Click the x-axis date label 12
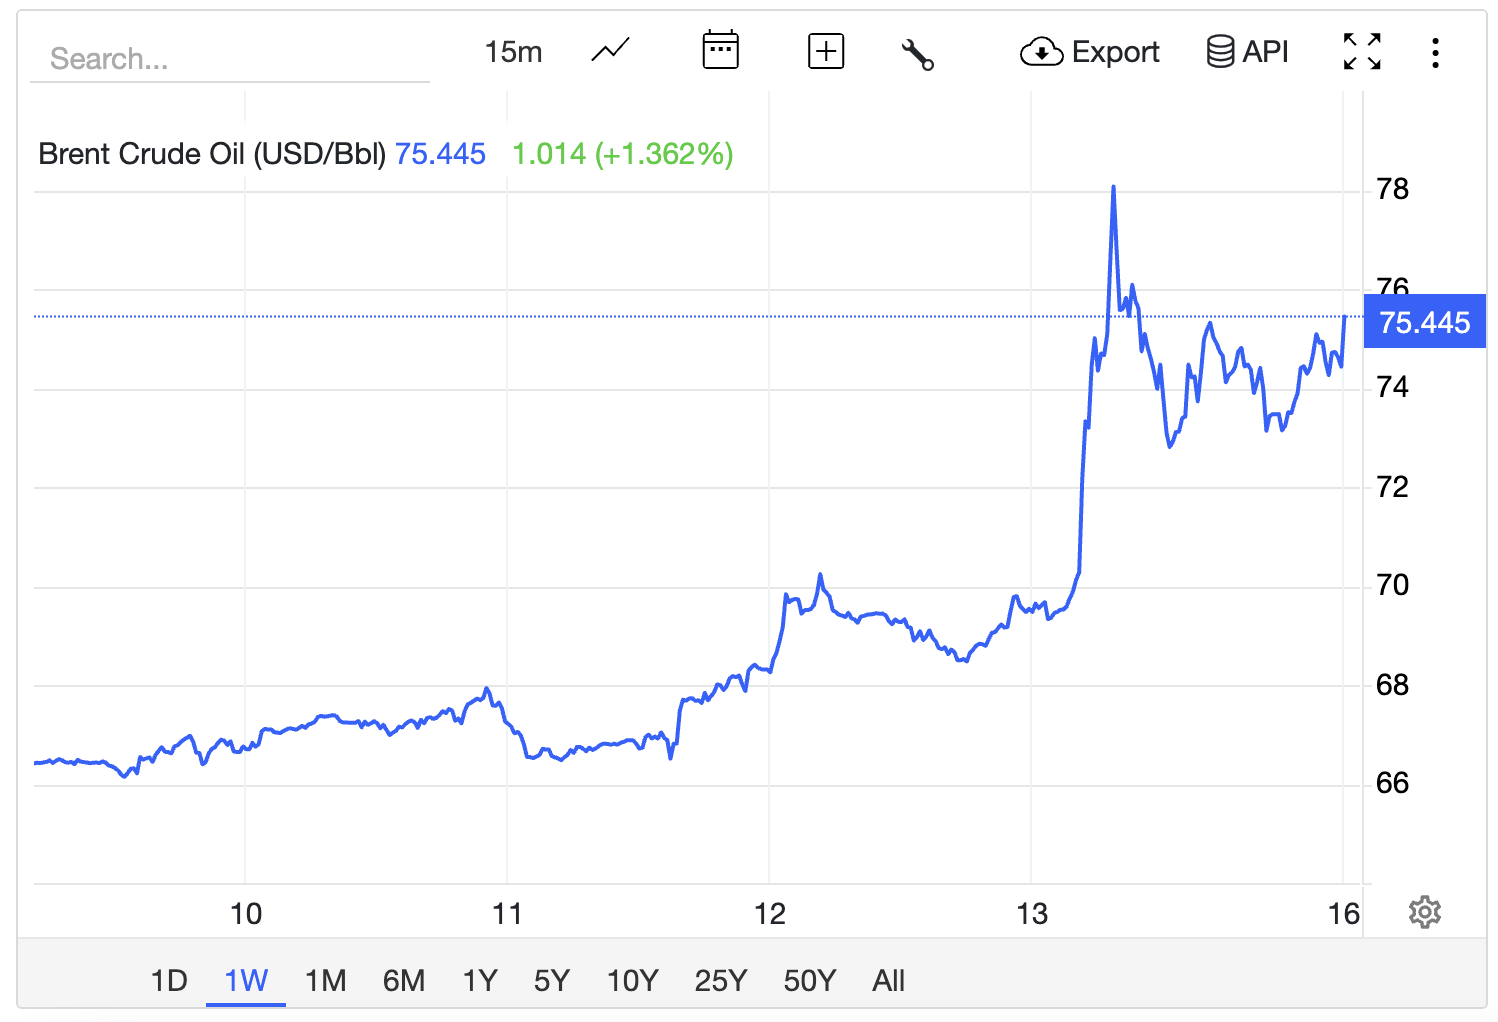The width and height of the screenshot is (1498, 1022). 770,913
